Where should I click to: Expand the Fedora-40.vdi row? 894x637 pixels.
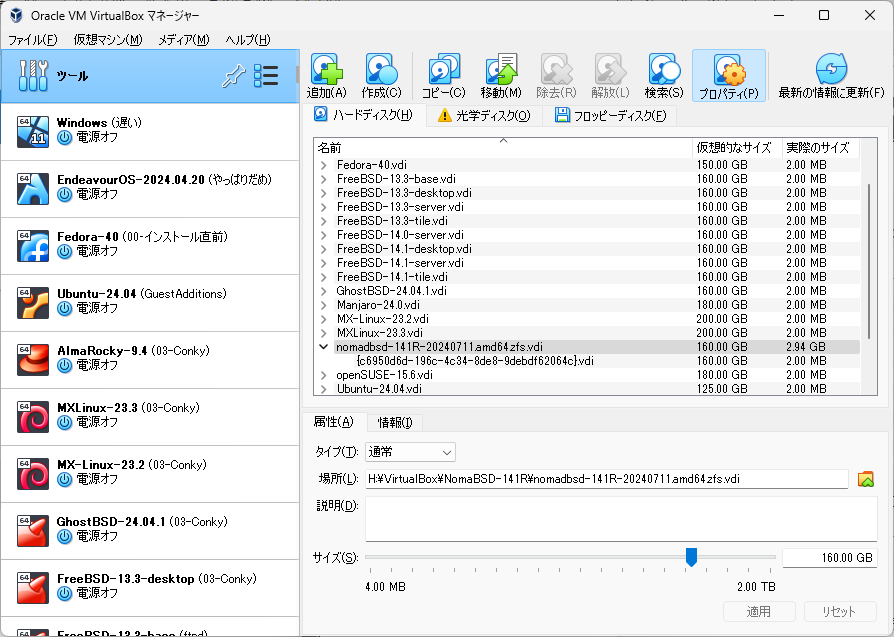(x=324, y=165)
